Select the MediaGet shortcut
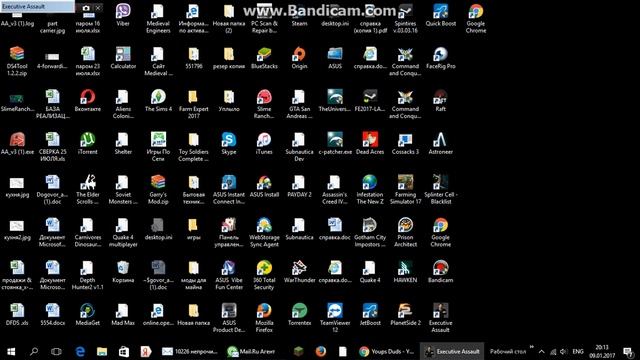 tap(88, 315)
